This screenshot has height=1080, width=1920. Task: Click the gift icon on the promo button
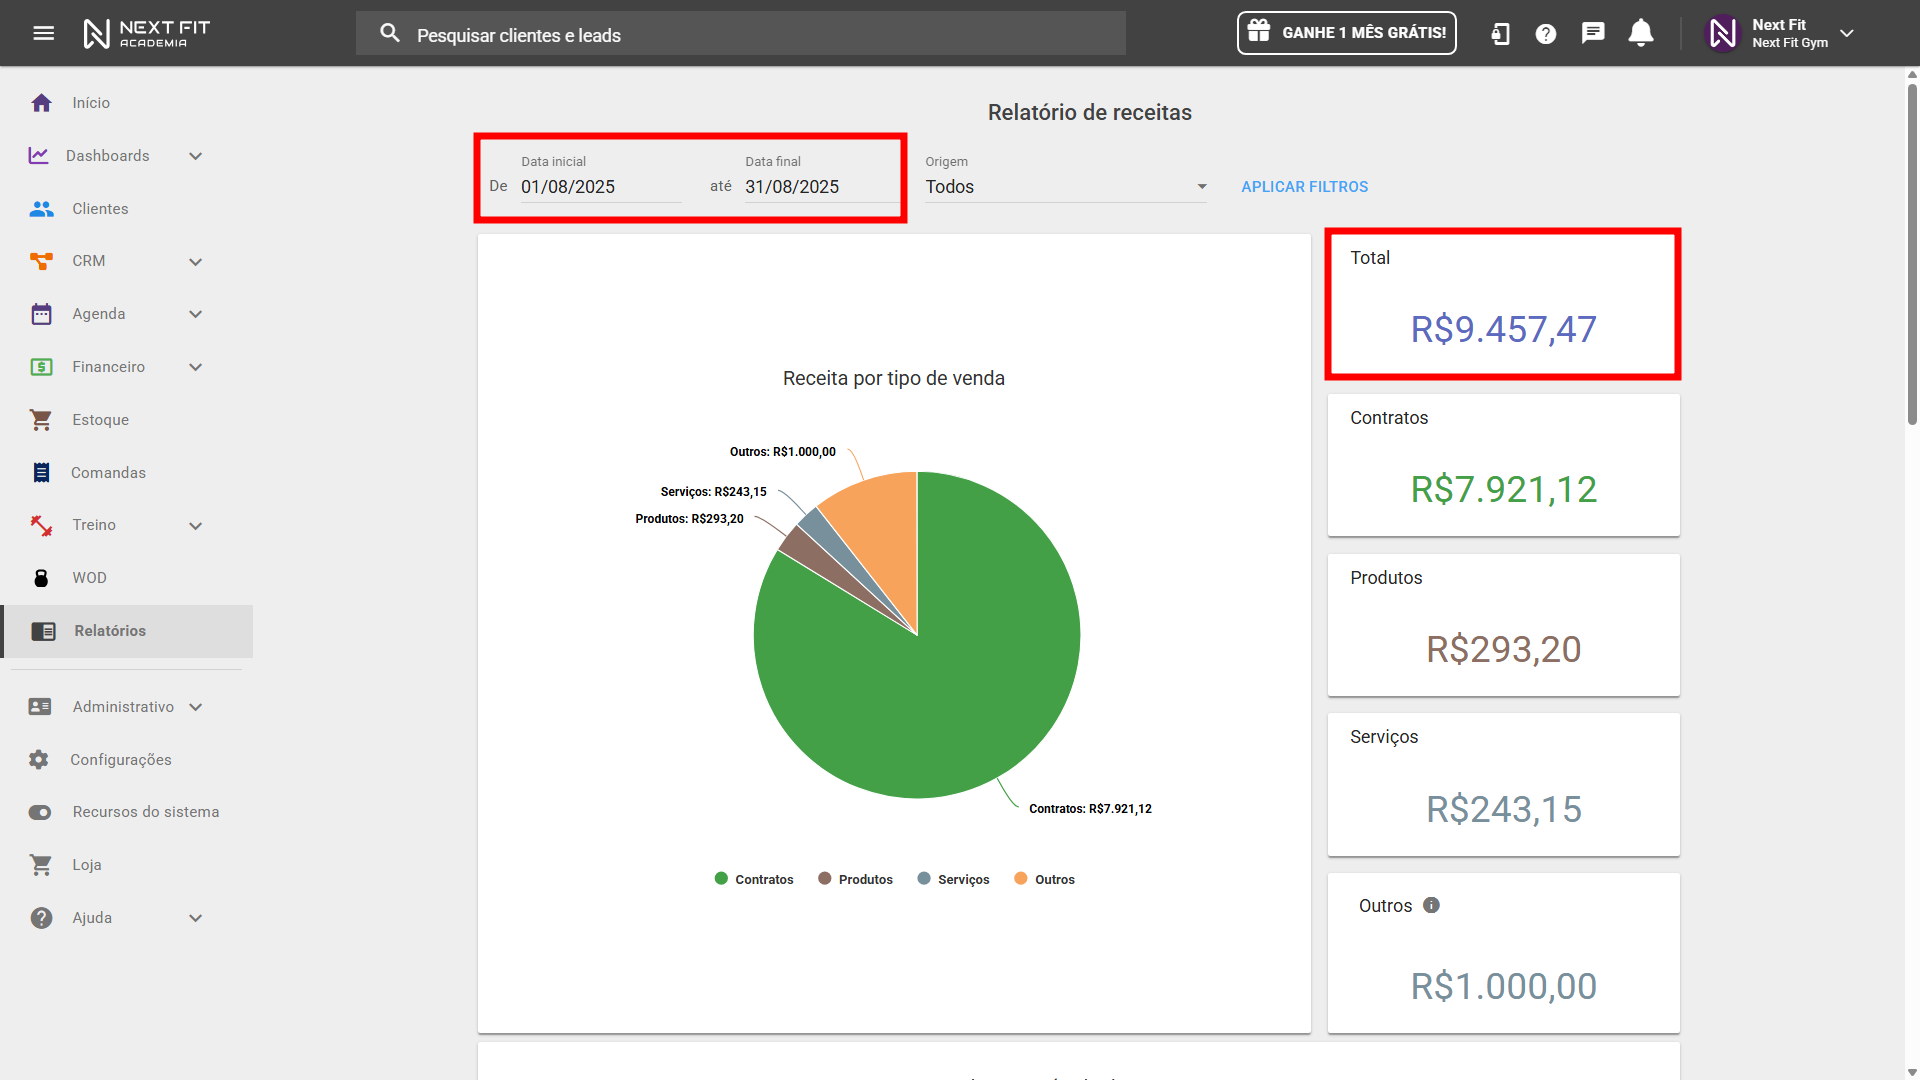click(x=1259, y=32)
